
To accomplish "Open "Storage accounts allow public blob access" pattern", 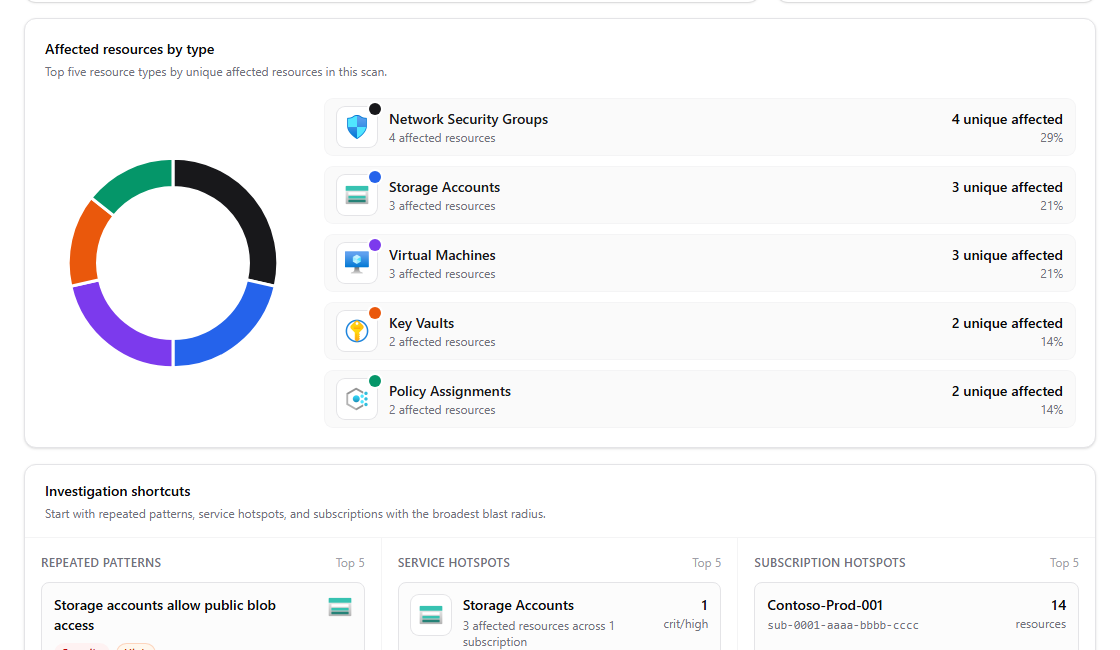I will click(203, 616).
